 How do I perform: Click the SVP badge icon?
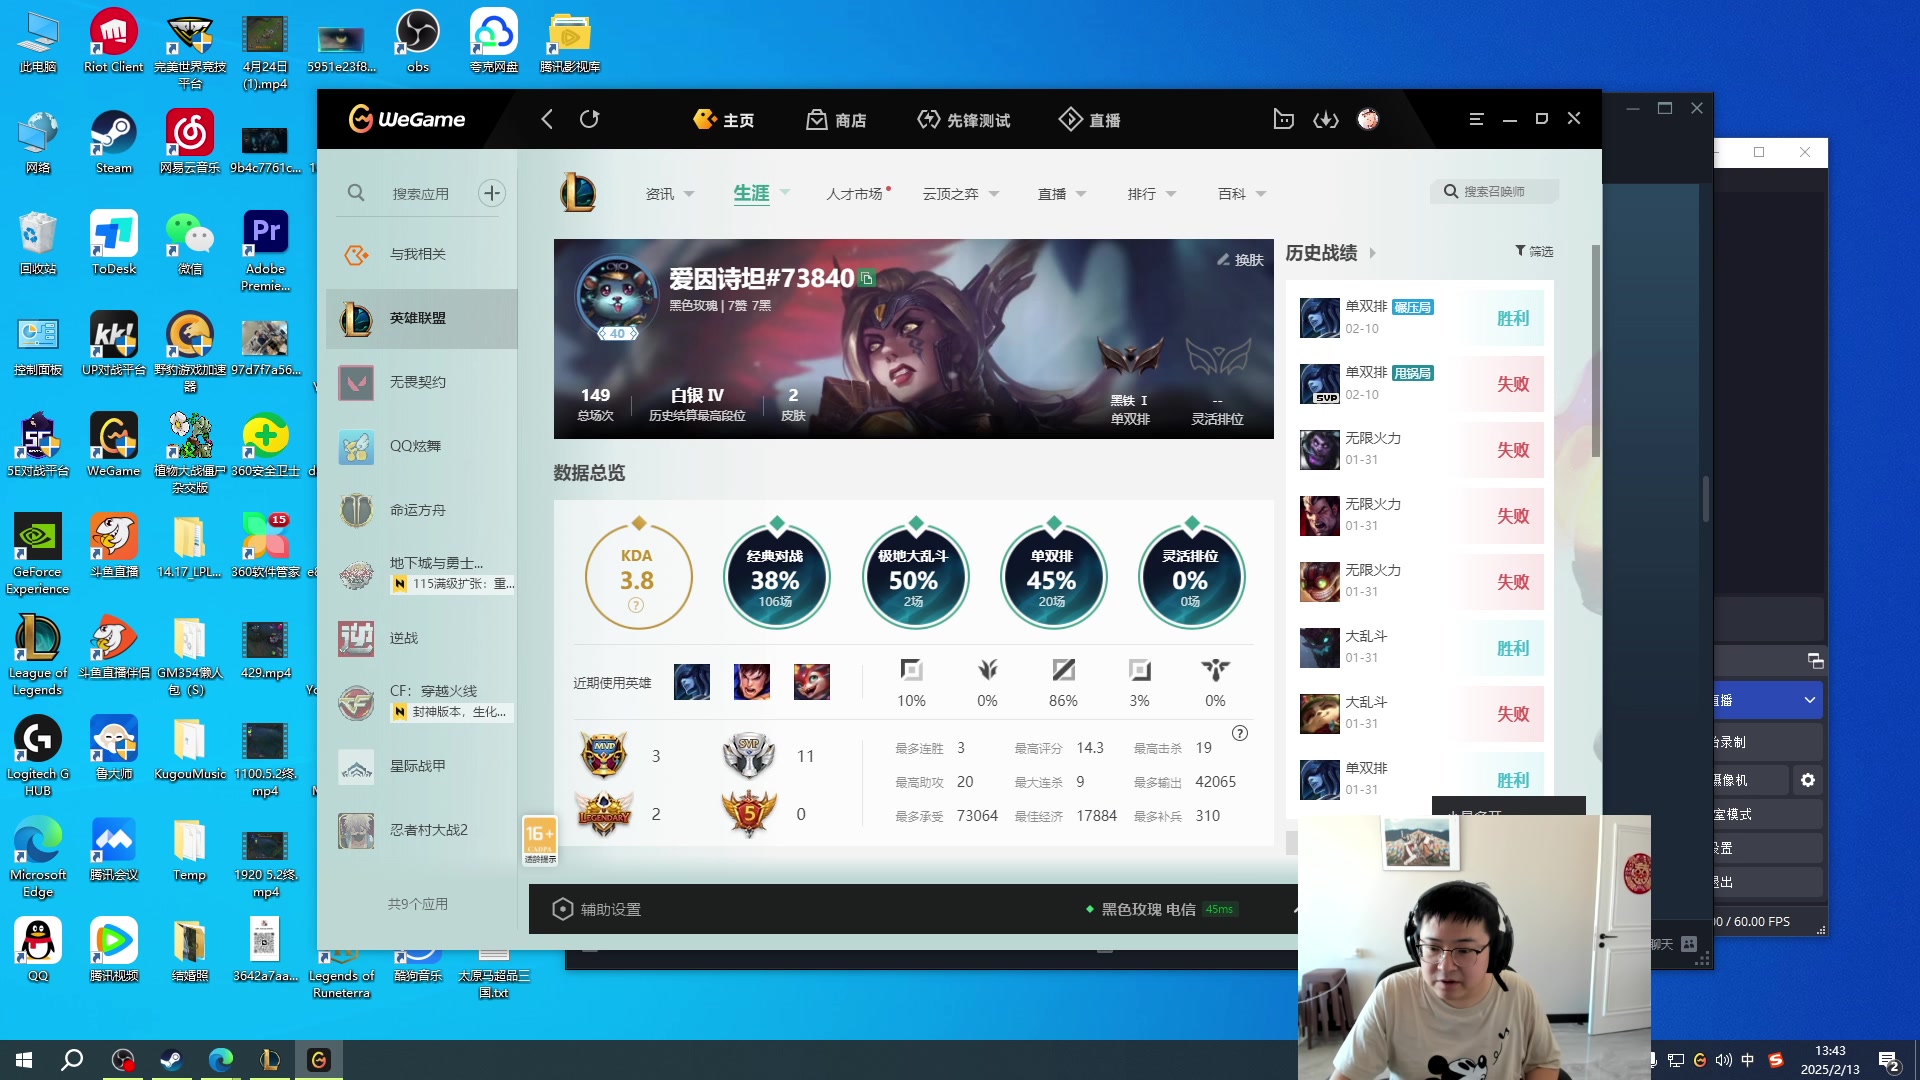coord(749,755)
